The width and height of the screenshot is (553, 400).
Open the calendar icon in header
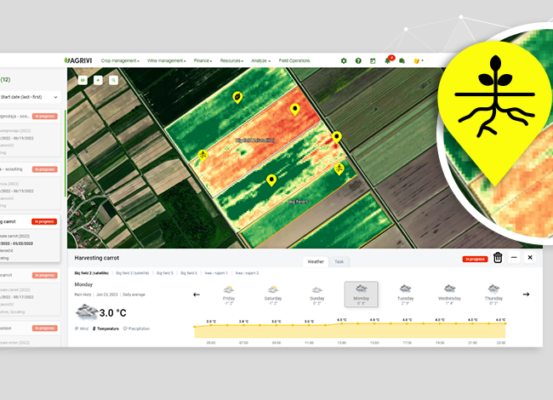(372, 61)
